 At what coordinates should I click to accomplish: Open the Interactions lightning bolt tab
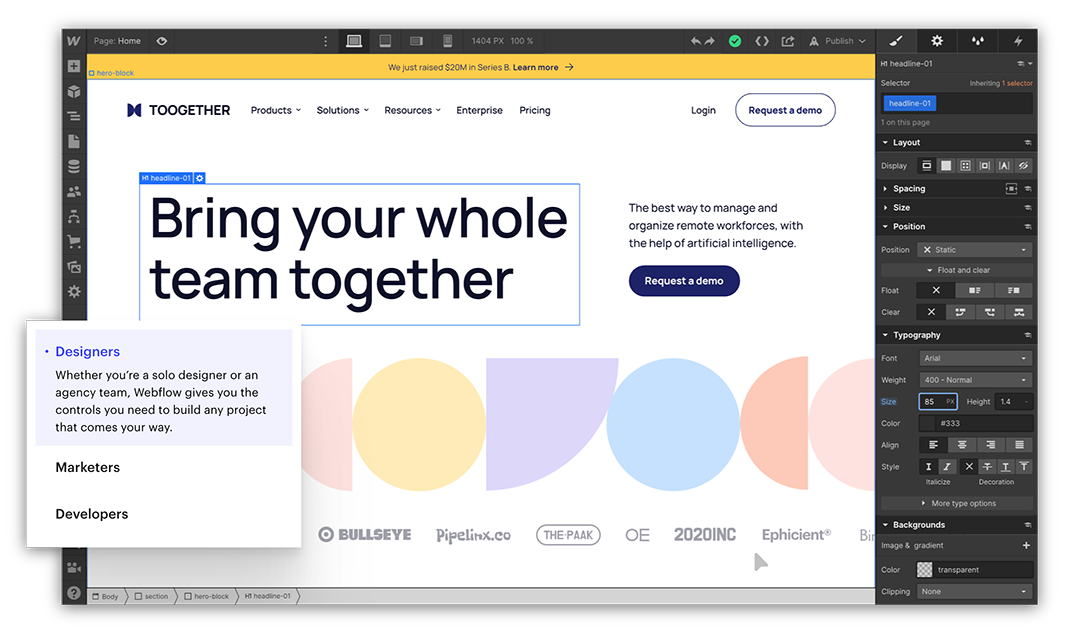pos(1018,41)
